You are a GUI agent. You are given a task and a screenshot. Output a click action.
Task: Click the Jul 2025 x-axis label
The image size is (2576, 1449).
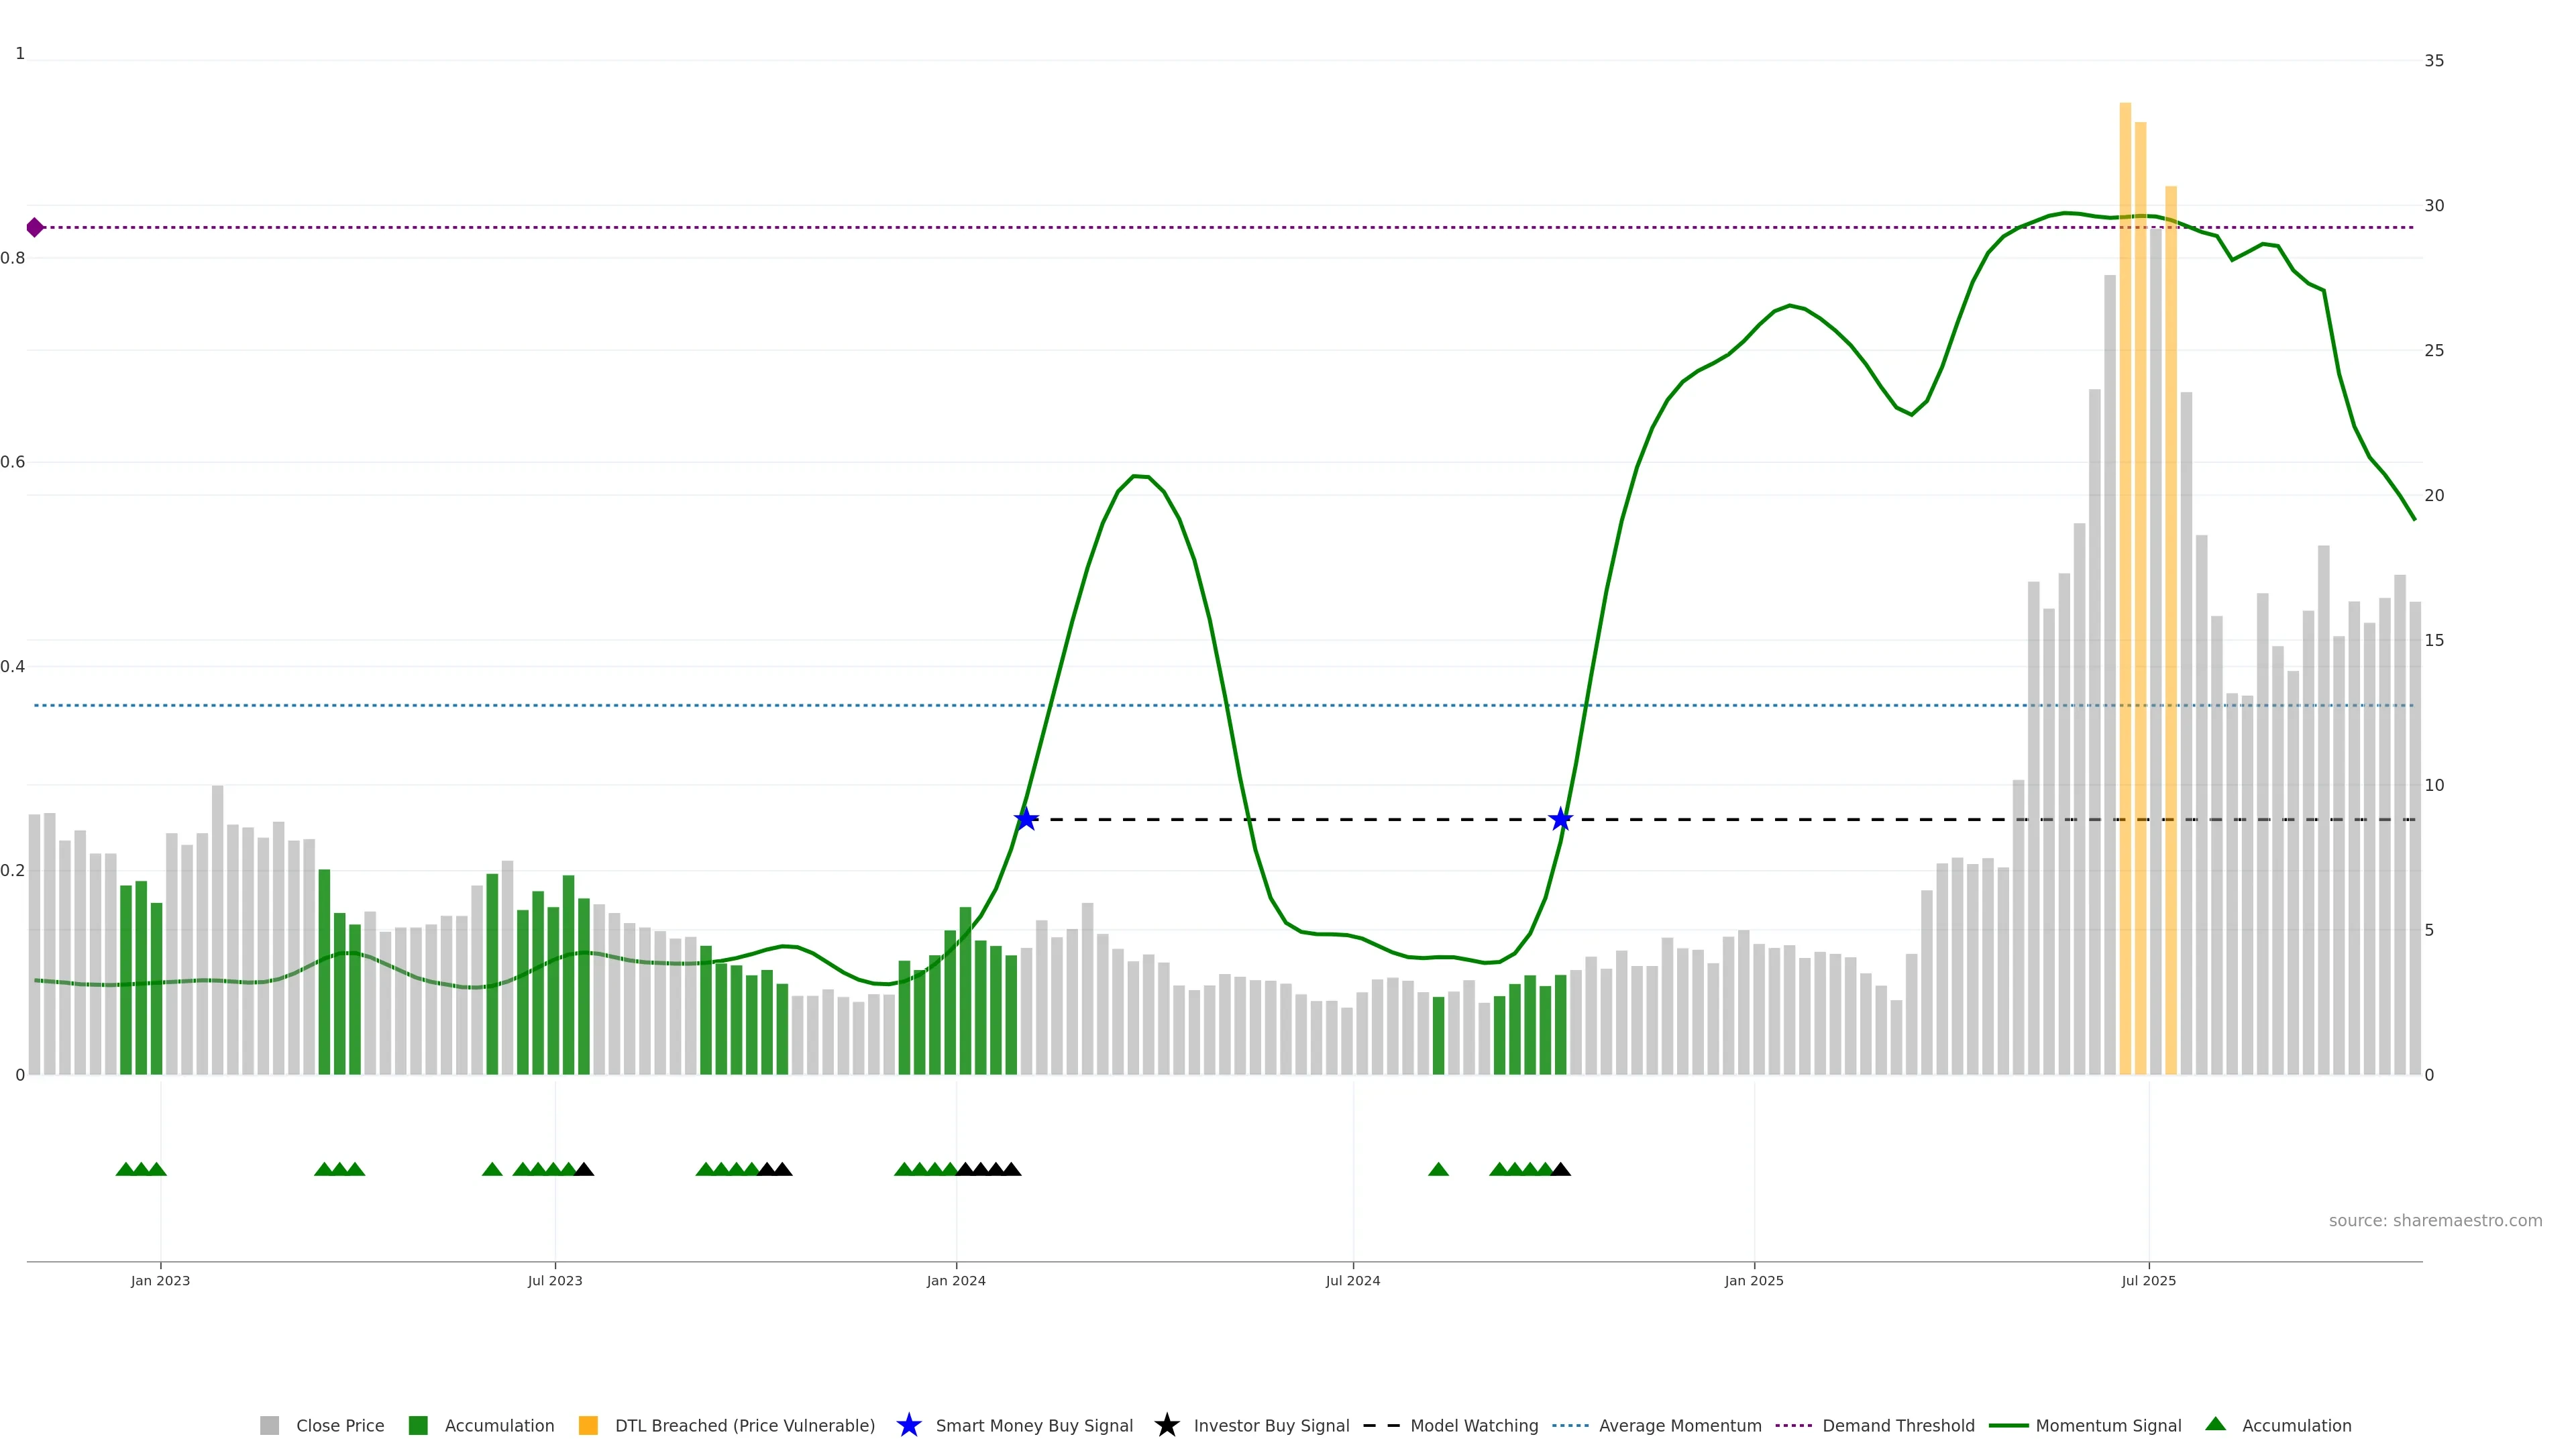pos(2148,1280)
